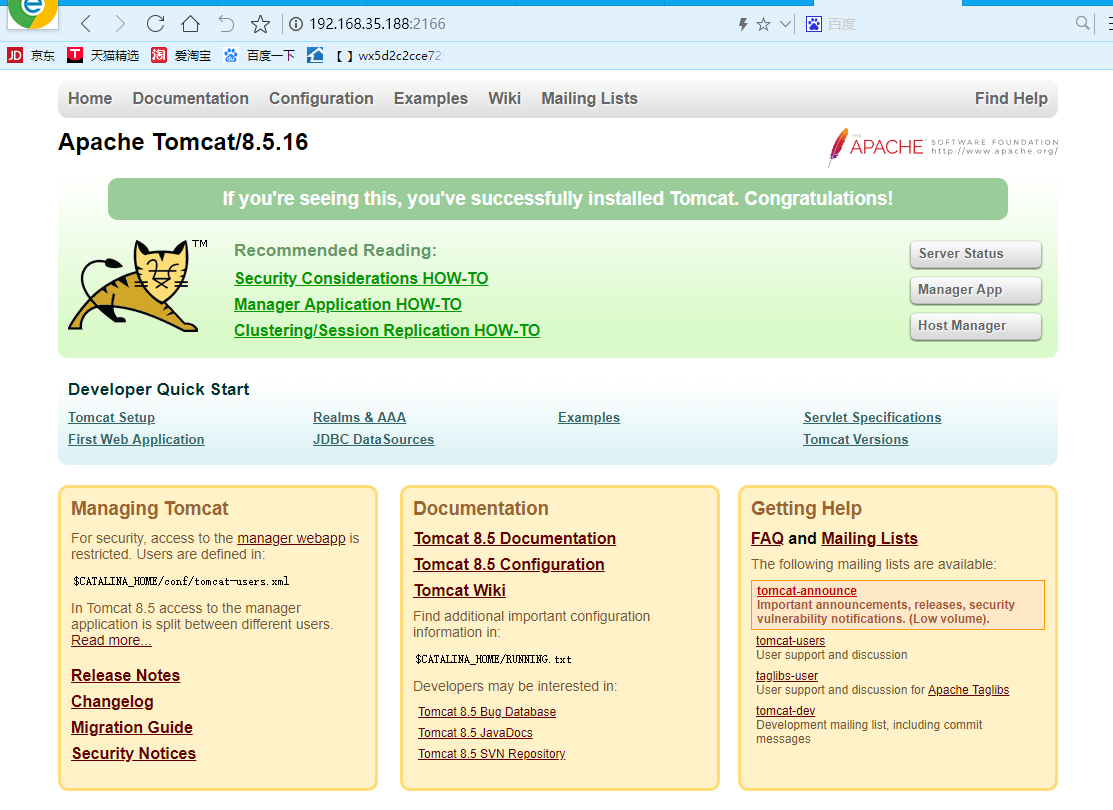The image size is (1113, 810).
Task: Open the JDBC DataSources link
Action: [x=373, y=439]
